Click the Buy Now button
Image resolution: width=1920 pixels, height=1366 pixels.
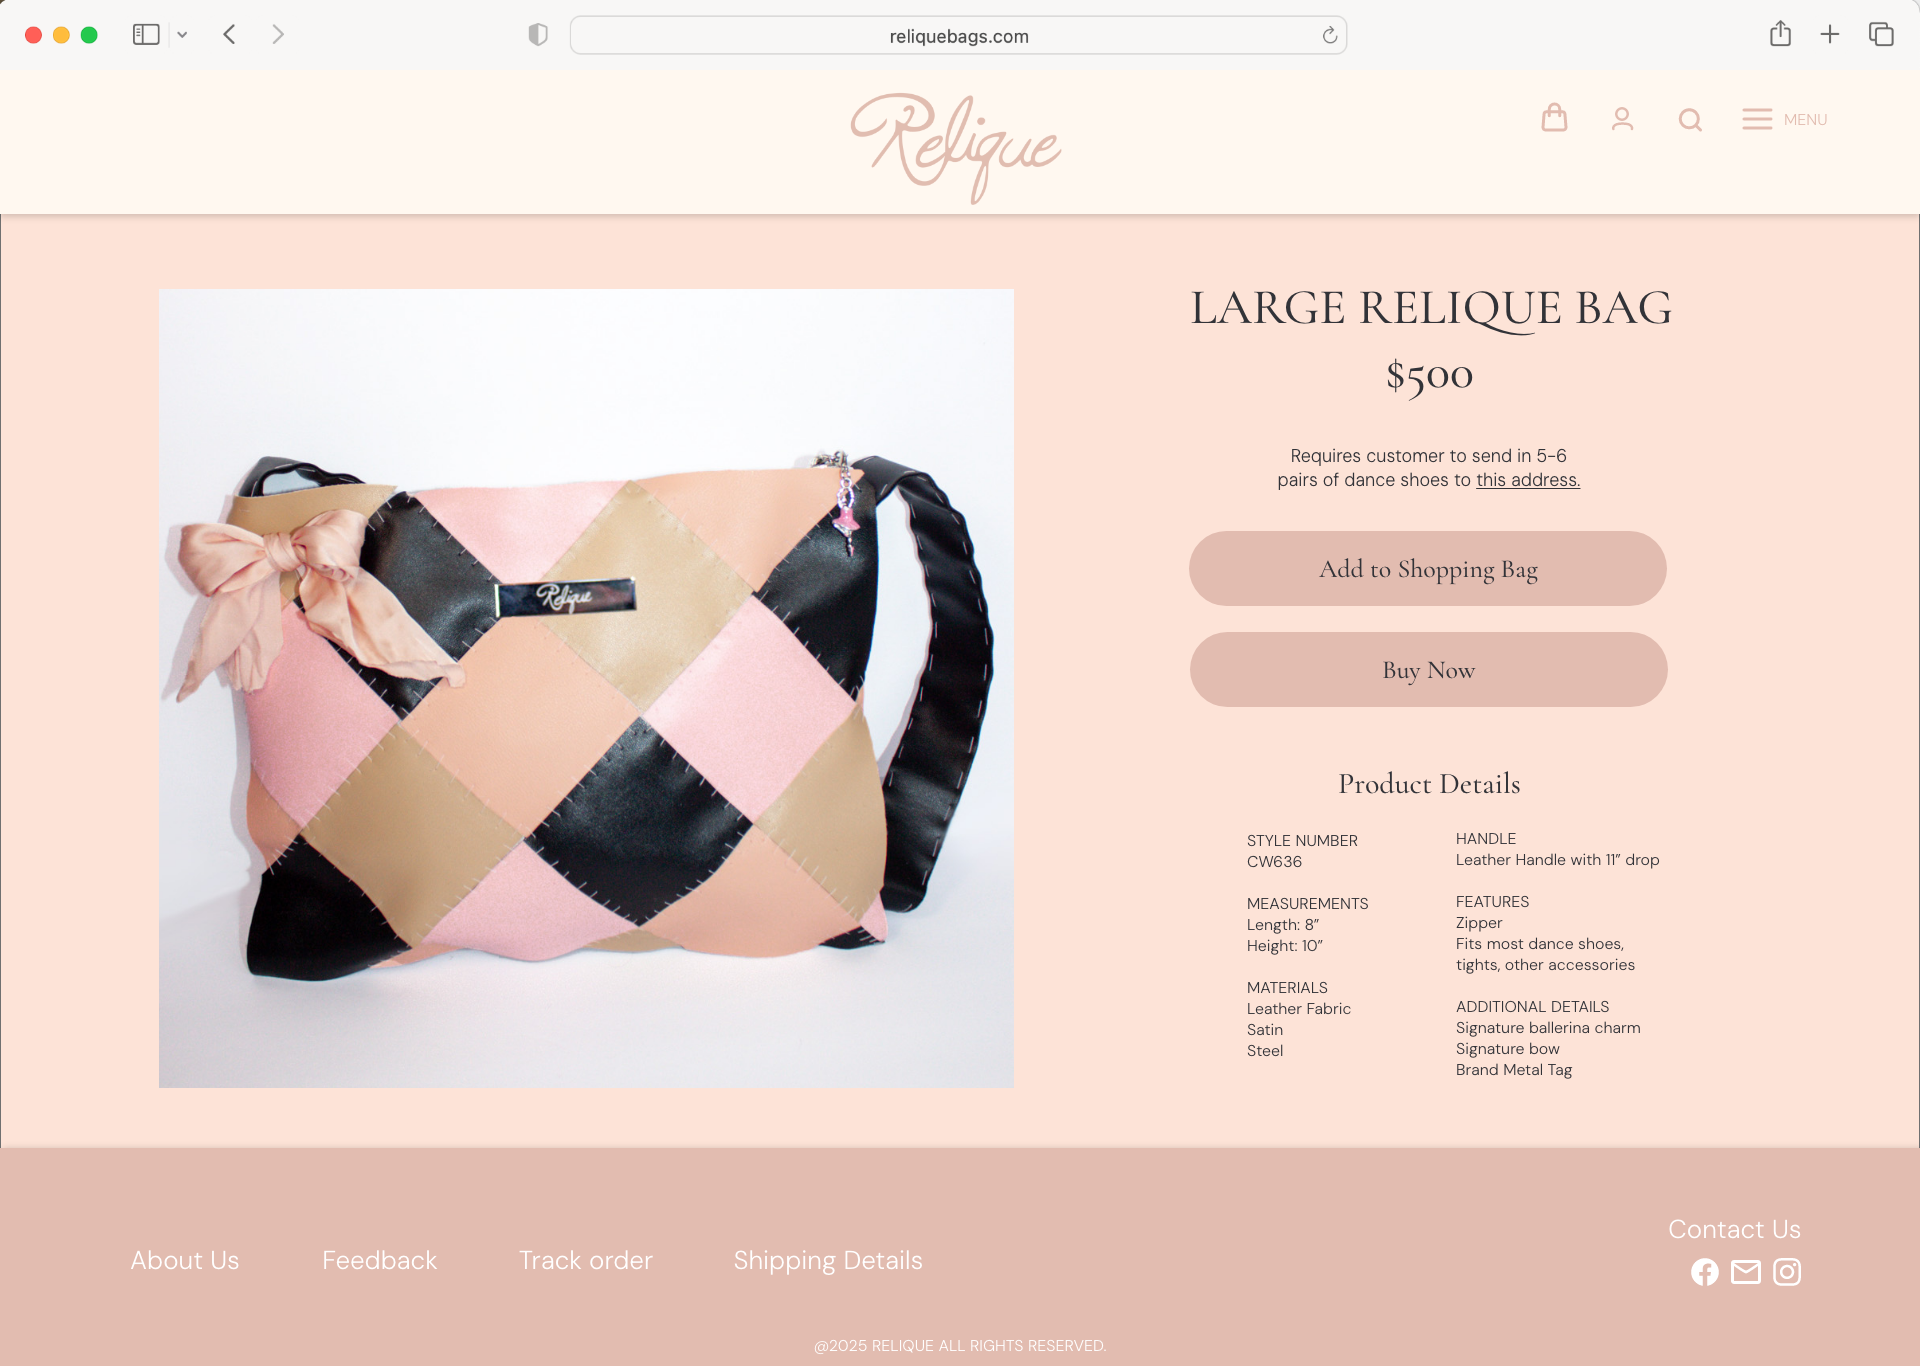[x=1428, y=670]
